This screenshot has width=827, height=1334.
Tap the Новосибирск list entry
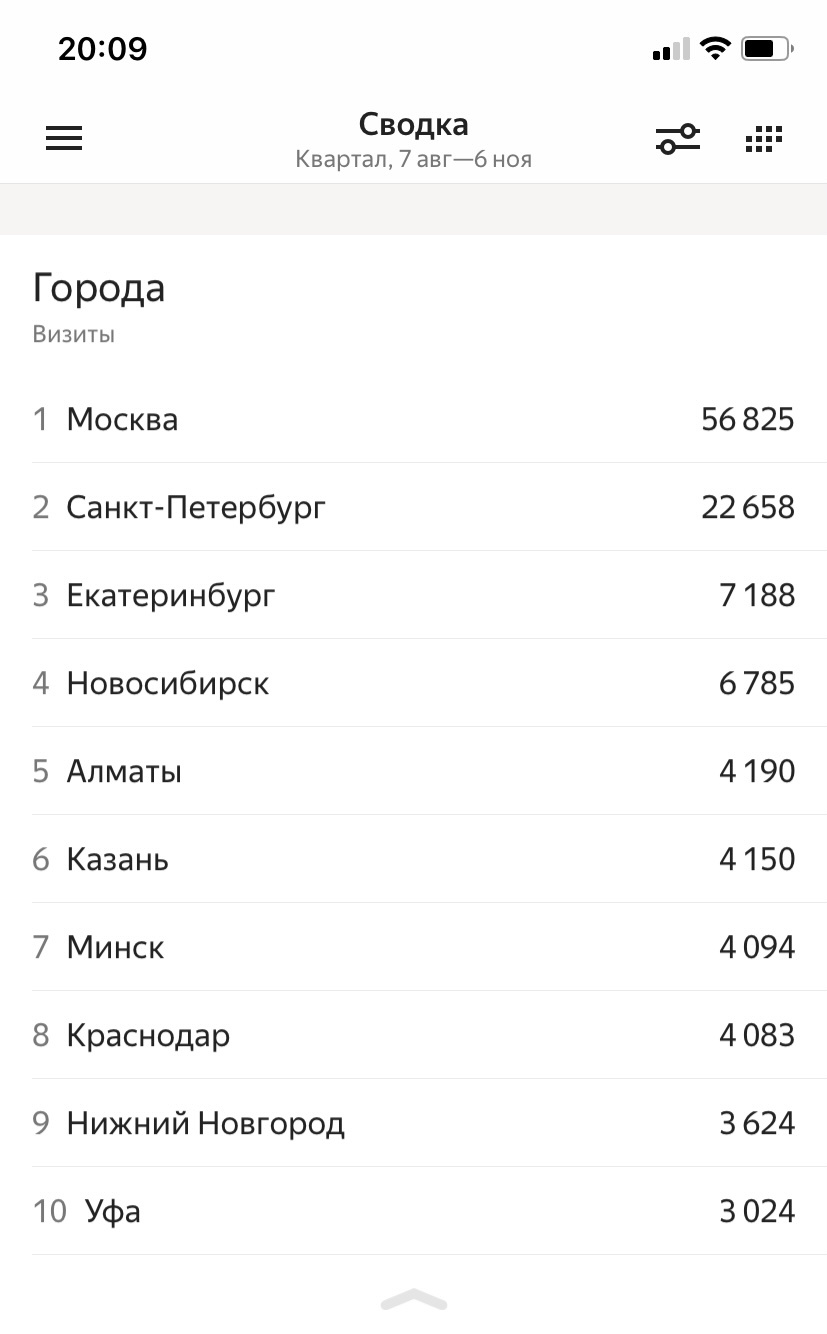pyautogui.click(x=413, y=683)
